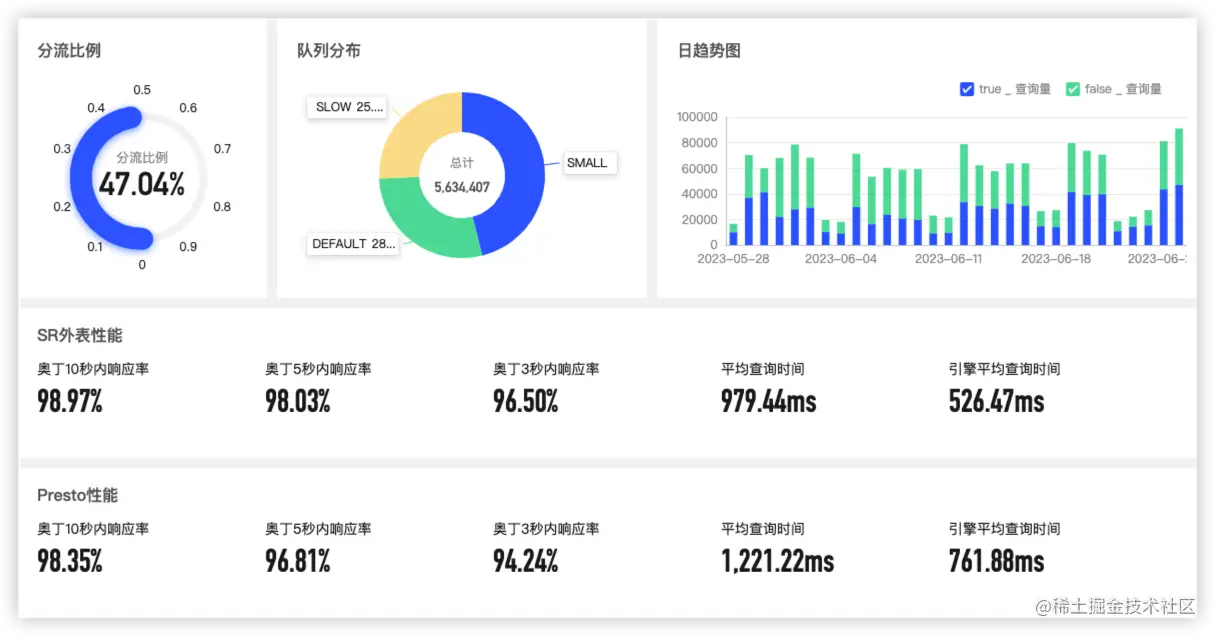Click the 47.04% gauge reading
Screen dimensions: 1215x636
tap(143, 184)
